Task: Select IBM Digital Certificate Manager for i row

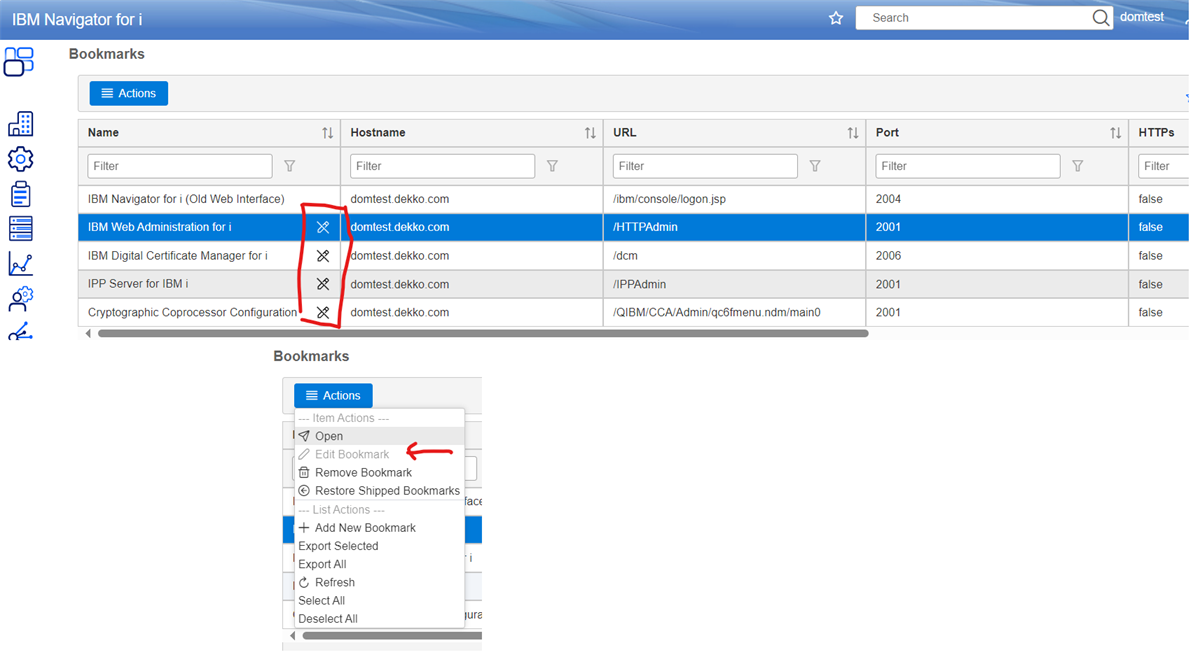Action: (x=633, y=256)
